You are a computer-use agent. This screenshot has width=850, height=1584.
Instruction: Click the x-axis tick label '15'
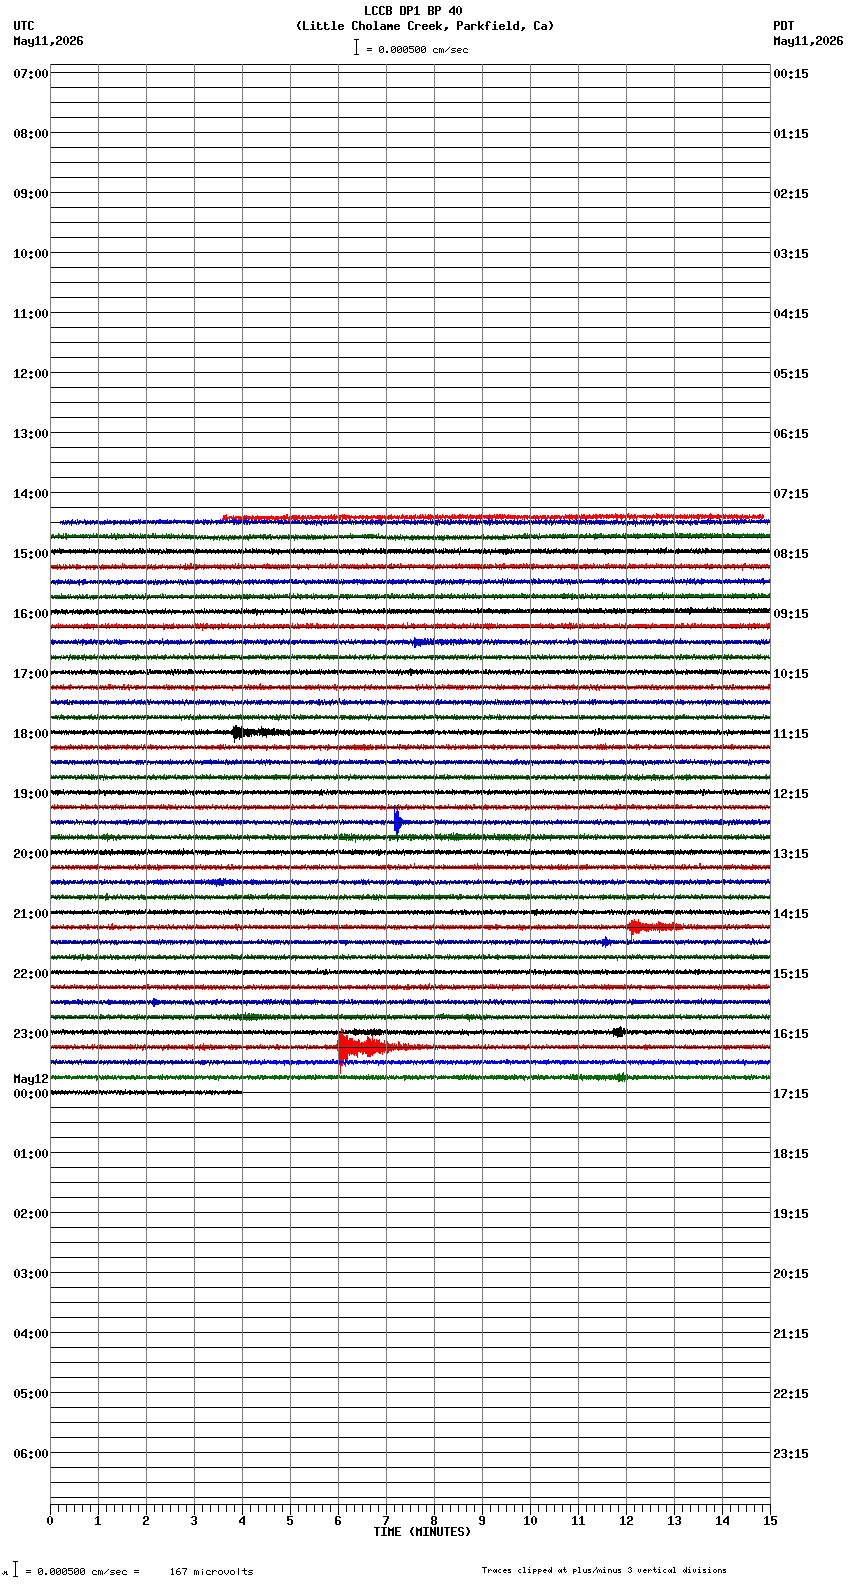pyautogui.click(x=770, y=1521)
